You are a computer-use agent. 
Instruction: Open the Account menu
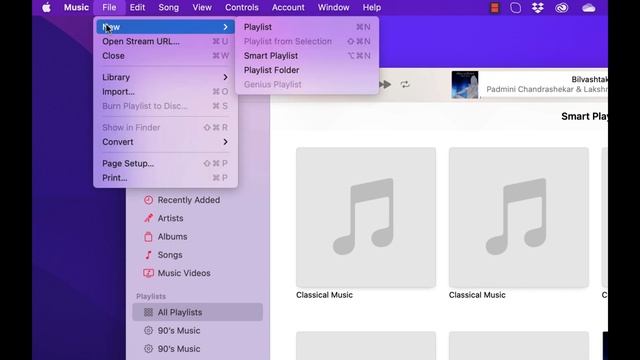pyautogui.click(x=288, y=7)
